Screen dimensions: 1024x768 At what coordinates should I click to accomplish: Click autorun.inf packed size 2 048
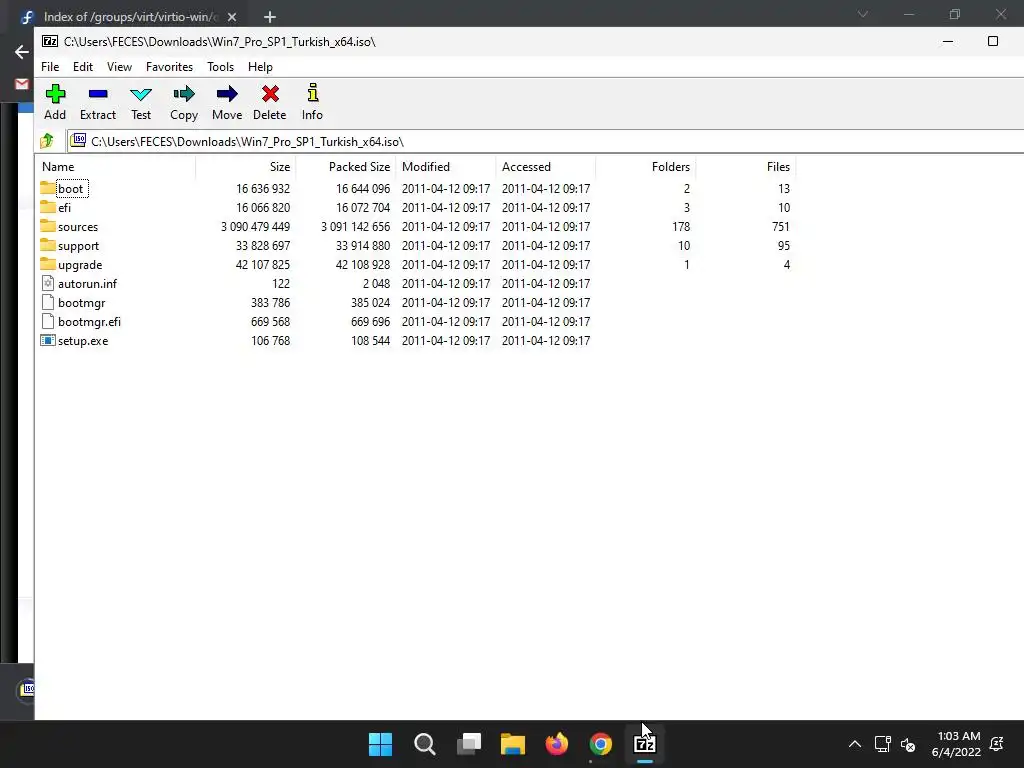[x=376, y=283]
